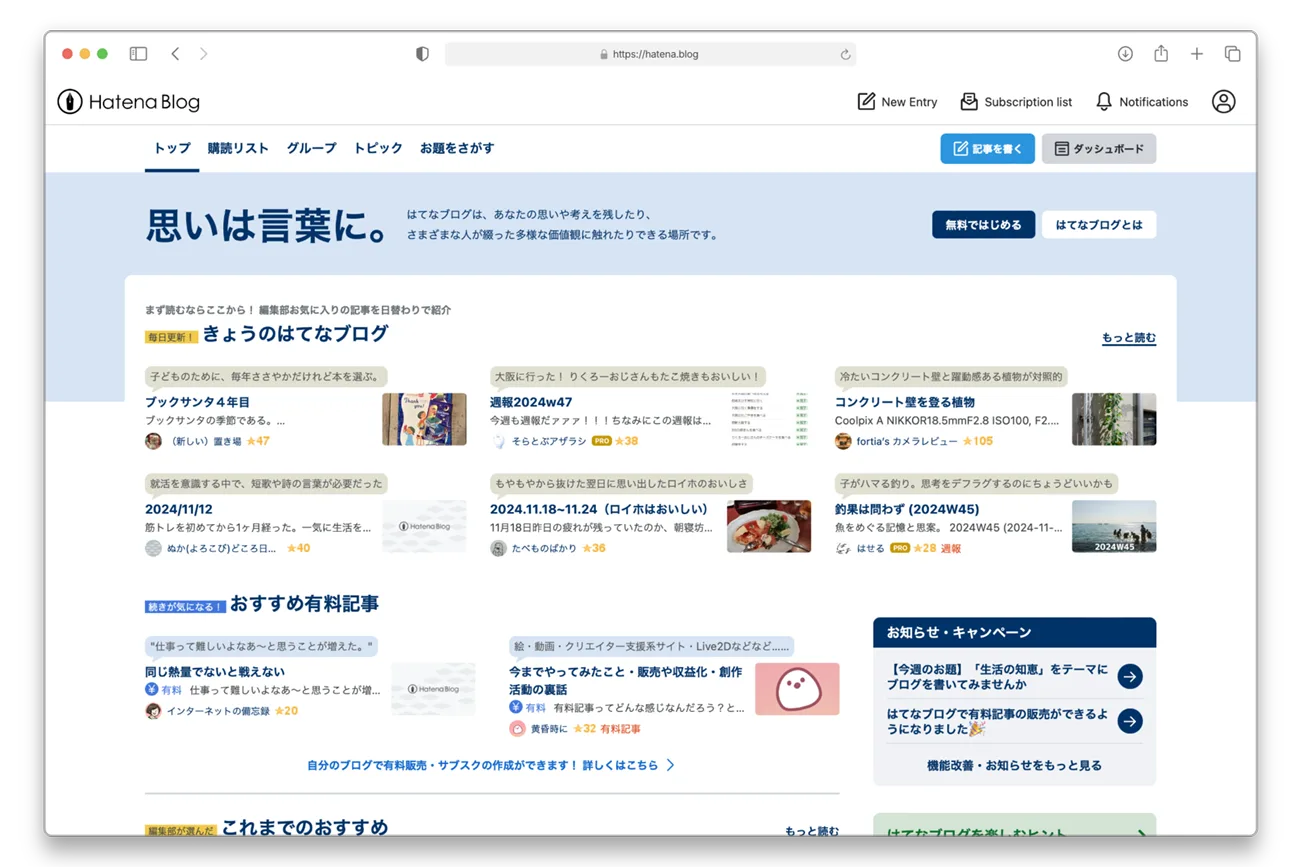Open the Subscription list icon

(967, 101)
